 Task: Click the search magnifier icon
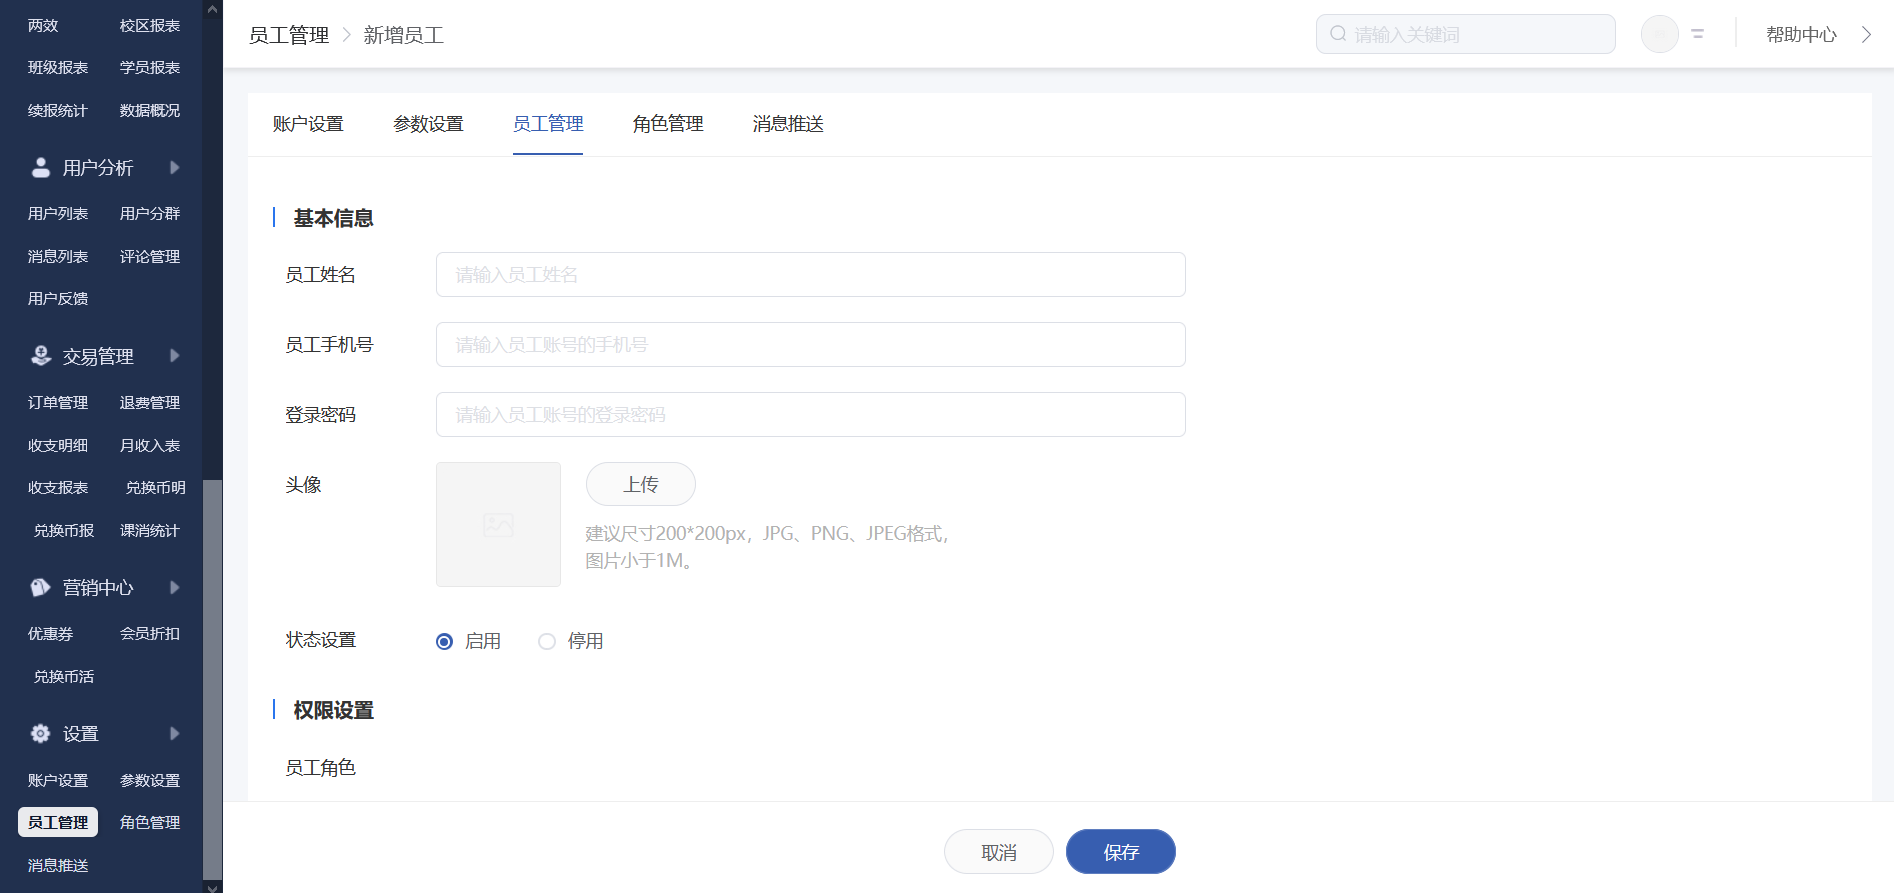coord(1338,34)
